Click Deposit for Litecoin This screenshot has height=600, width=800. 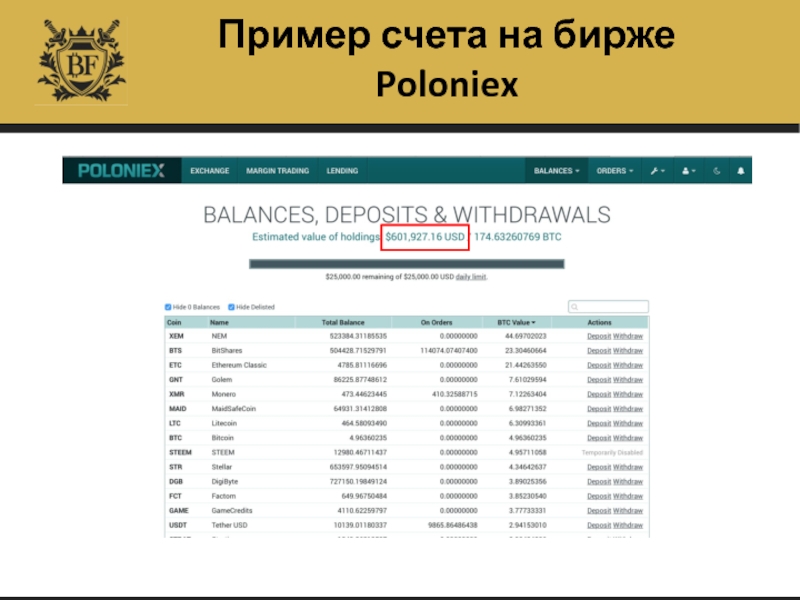coord(599,423)
